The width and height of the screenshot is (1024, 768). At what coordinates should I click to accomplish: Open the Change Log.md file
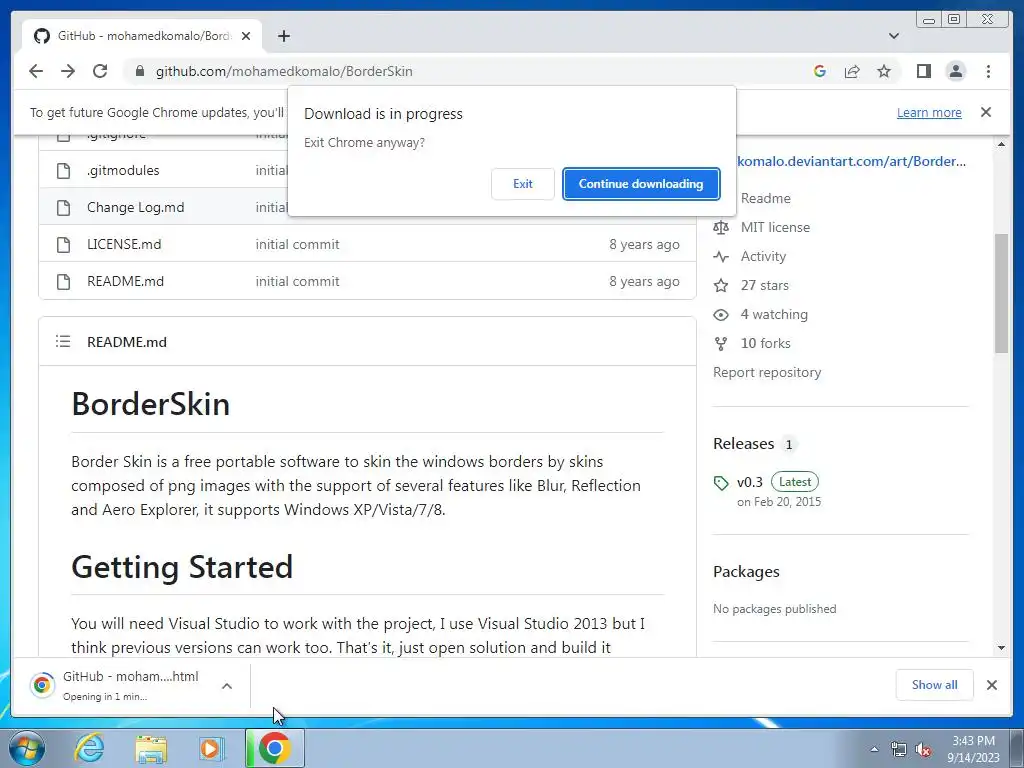pos(135,208)
